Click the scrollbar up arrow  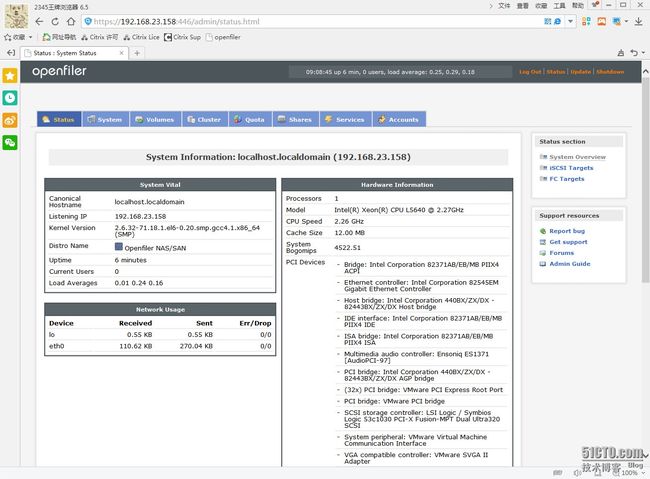tap(645, 71)
